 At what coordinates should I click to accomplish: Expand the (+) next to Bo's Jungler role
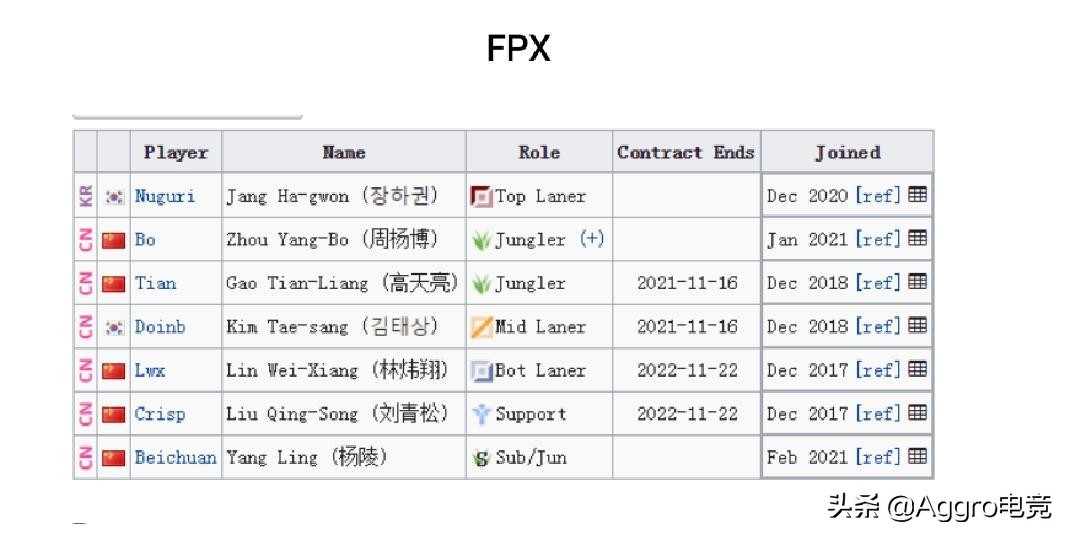(x=591, y=239)
